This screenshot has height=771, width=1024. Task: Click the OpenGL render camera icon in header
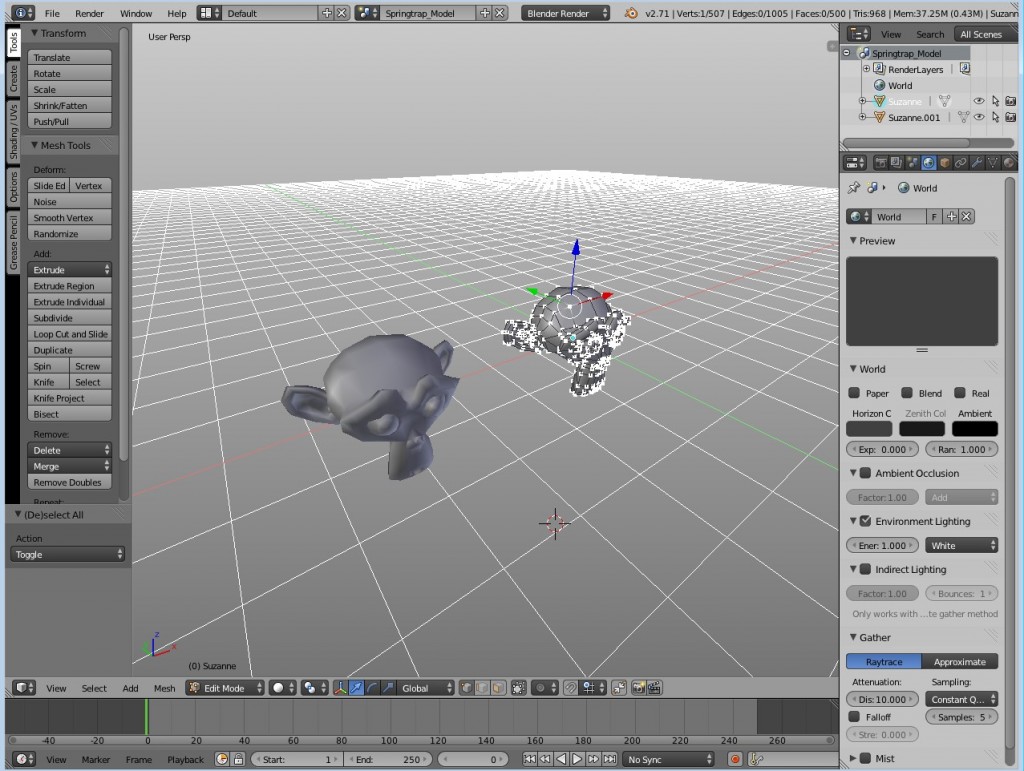click(x=638, y=688)
